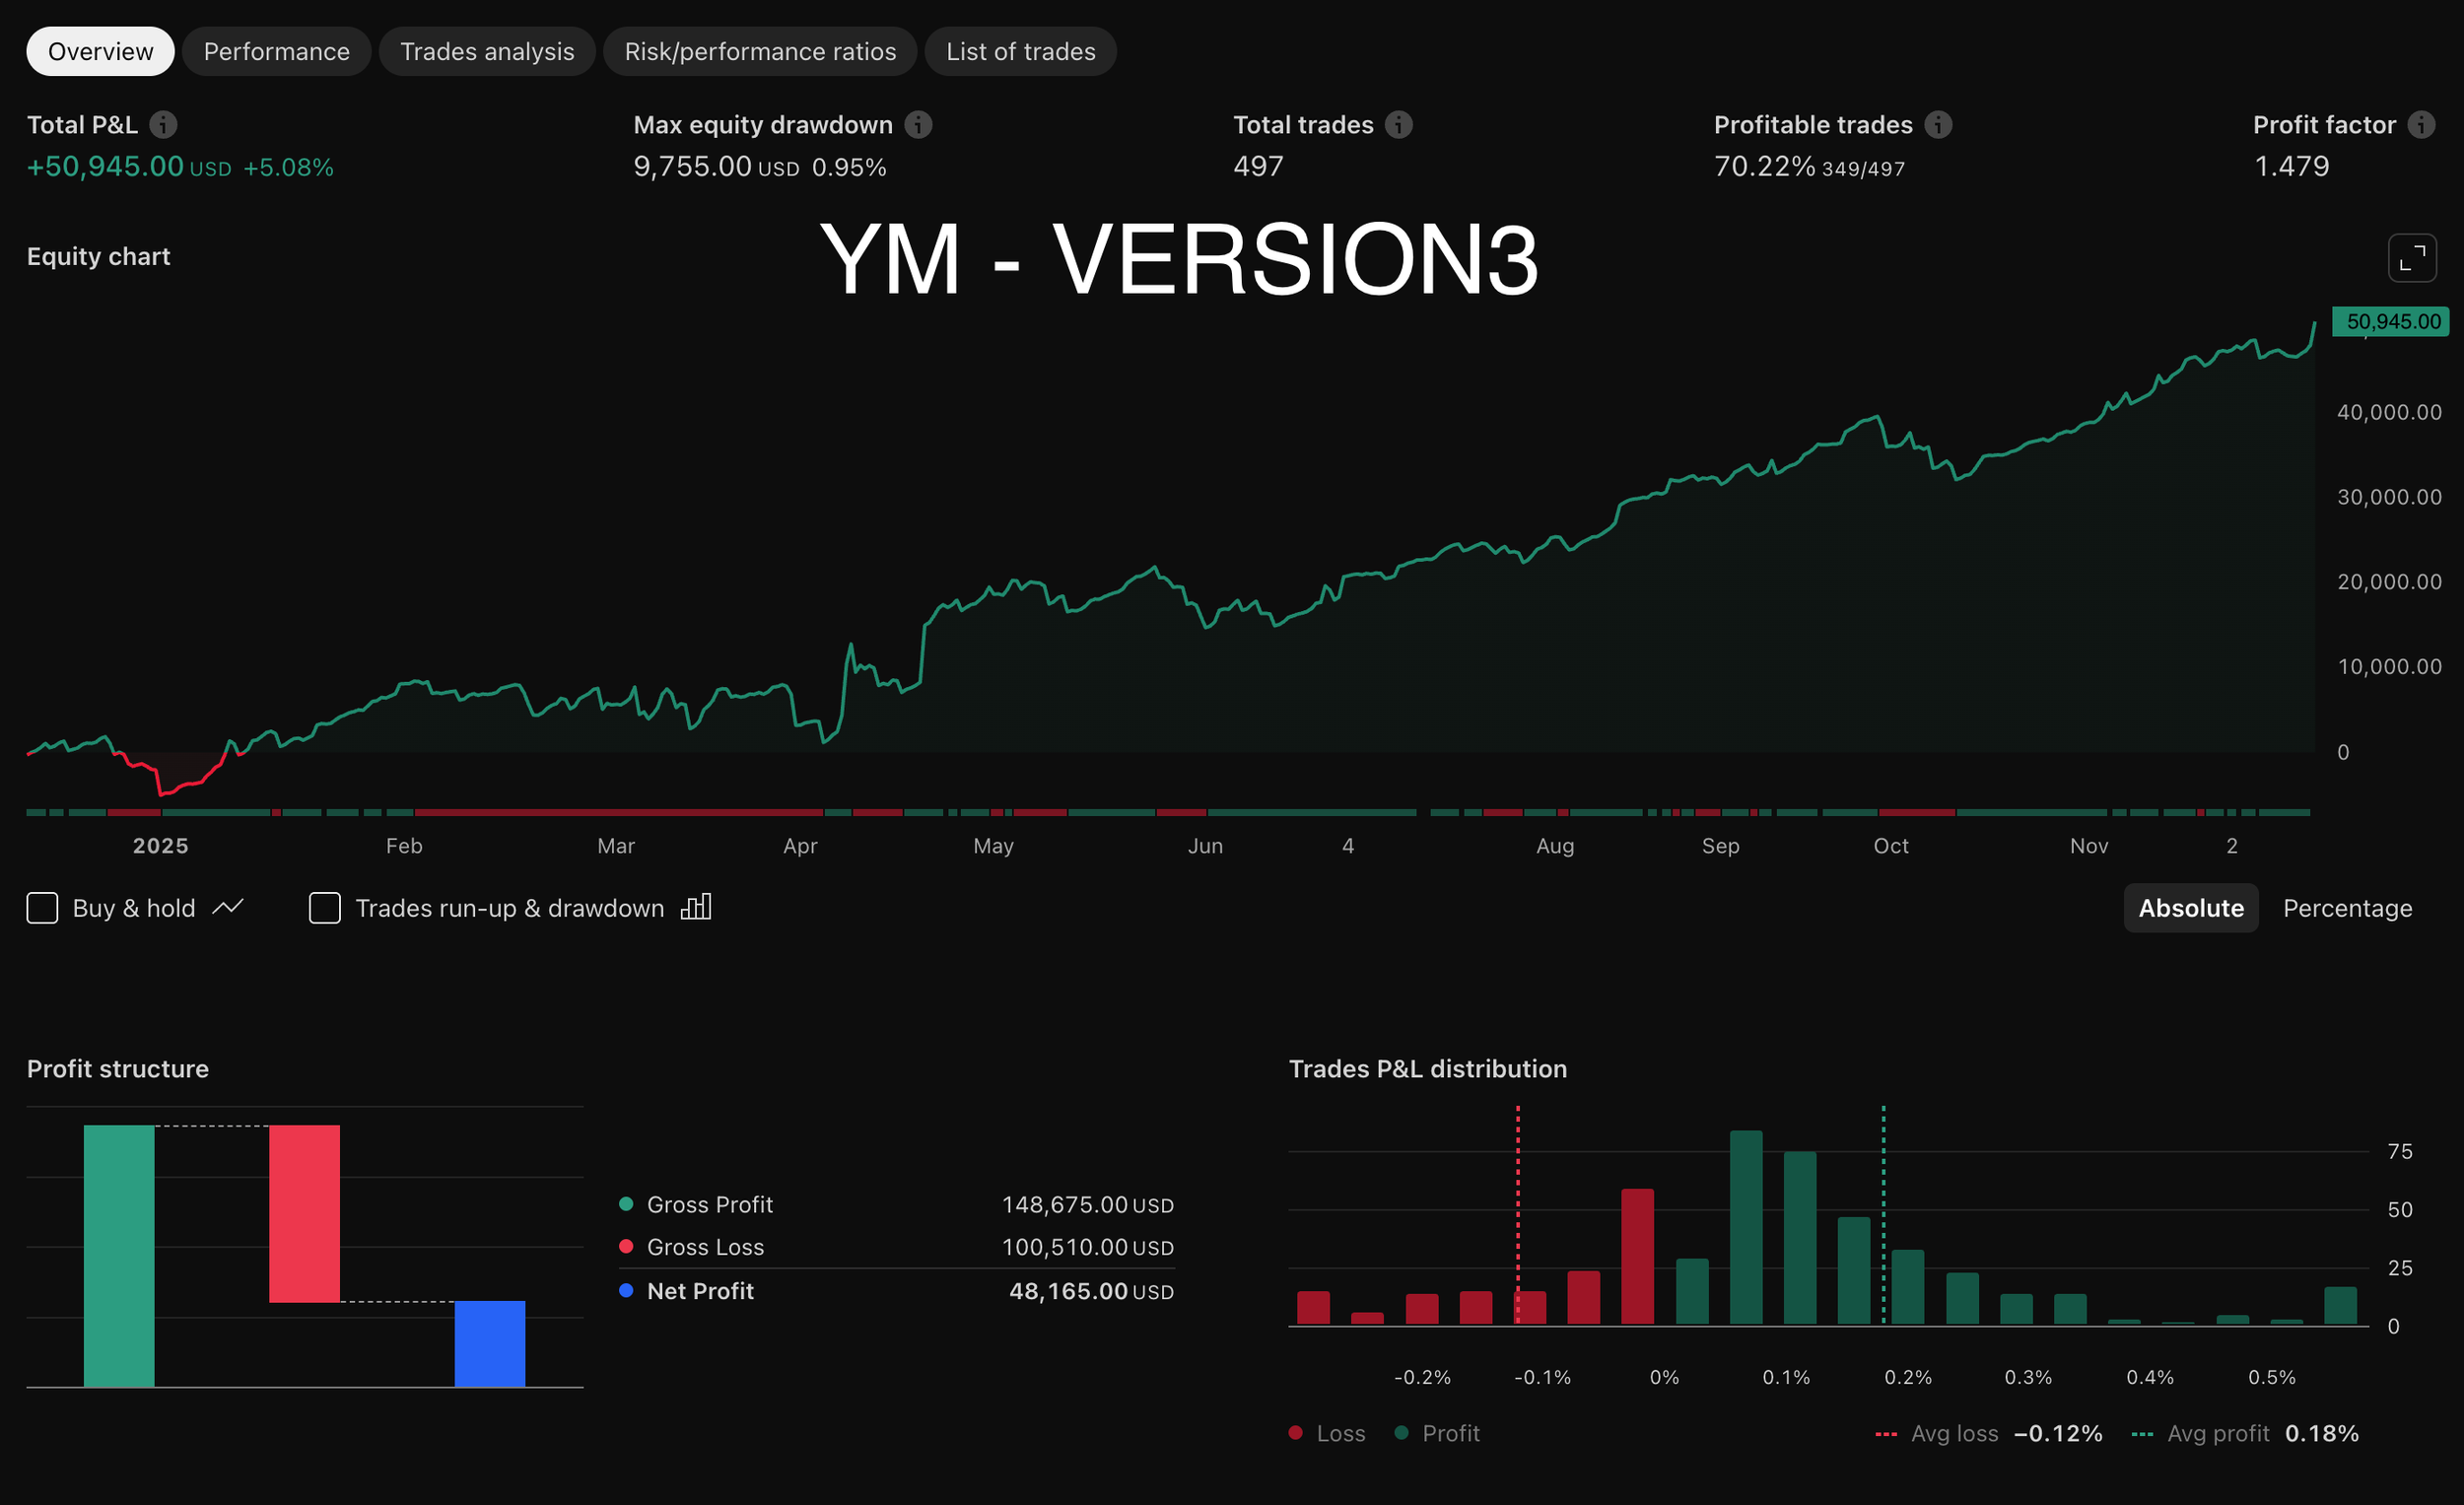This screenshot has height=1505, width=2464.
Task: Enable the Buy & hold checkbox
Action: [x=41, y=907]
